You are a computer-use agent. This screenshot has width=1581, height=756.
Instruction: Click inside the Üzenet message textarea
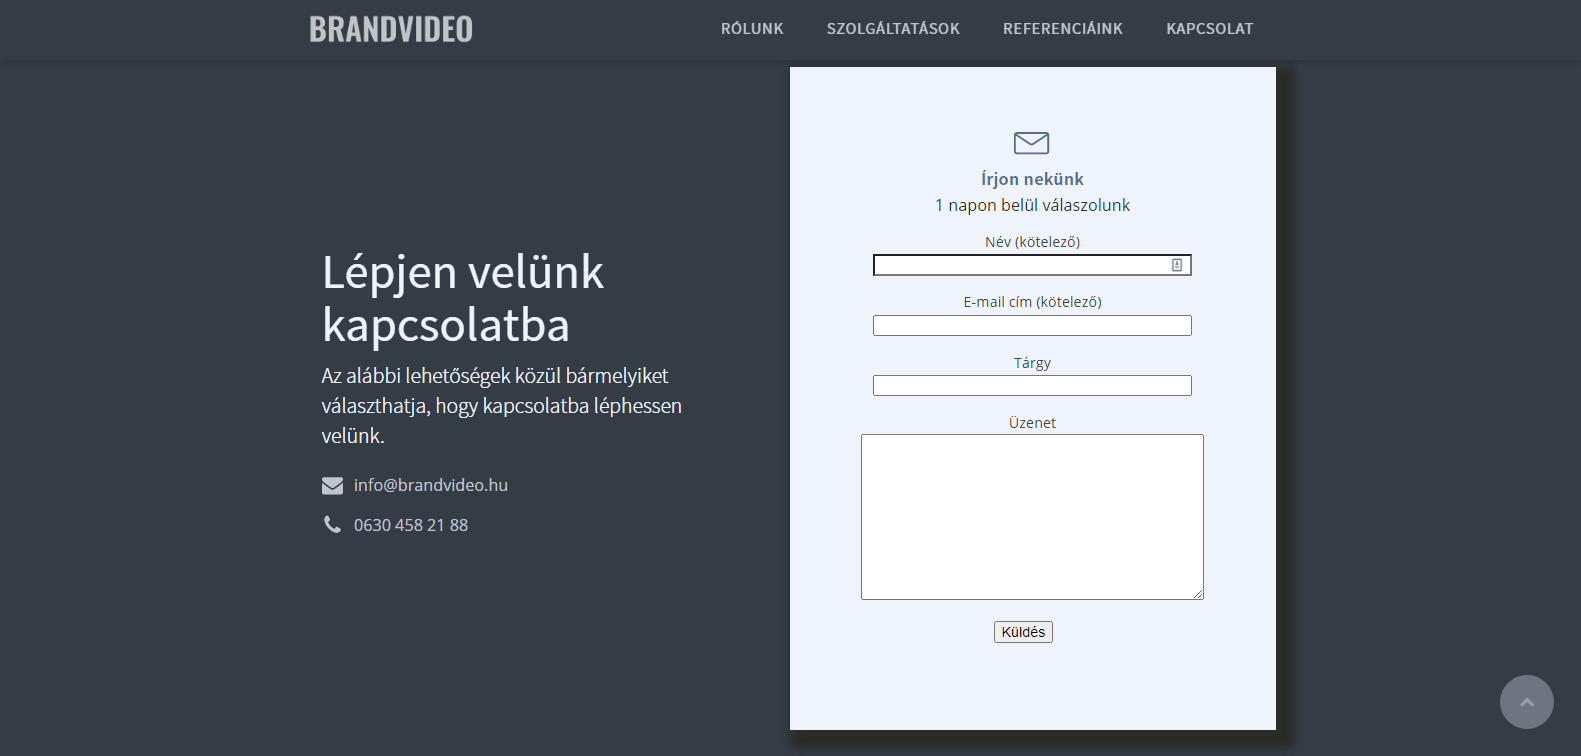click(1032, 517)
